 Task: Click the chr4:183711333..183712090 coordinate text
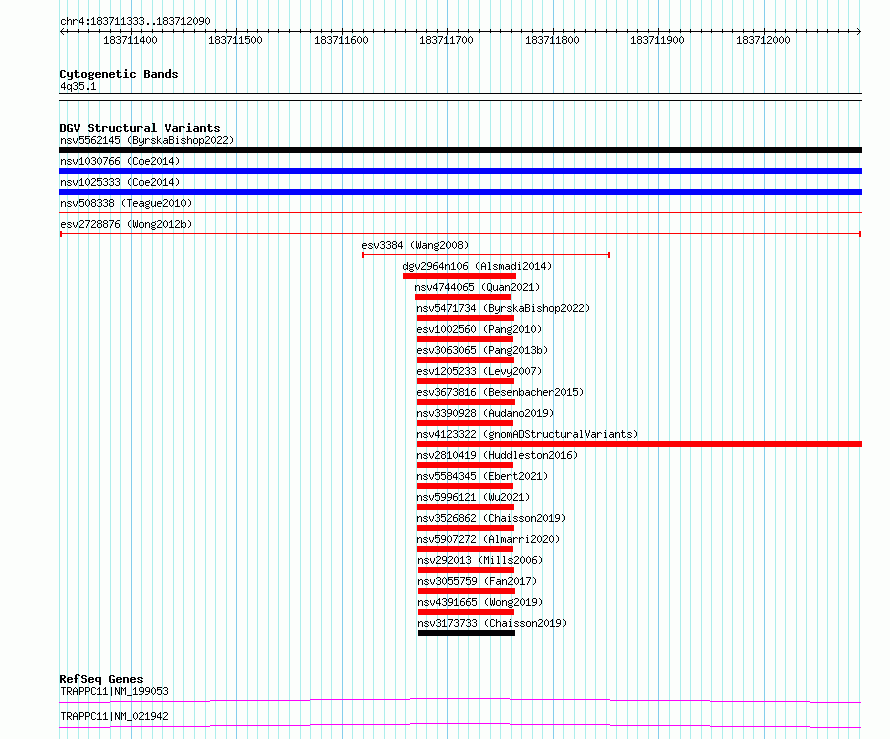coord(135,22)
